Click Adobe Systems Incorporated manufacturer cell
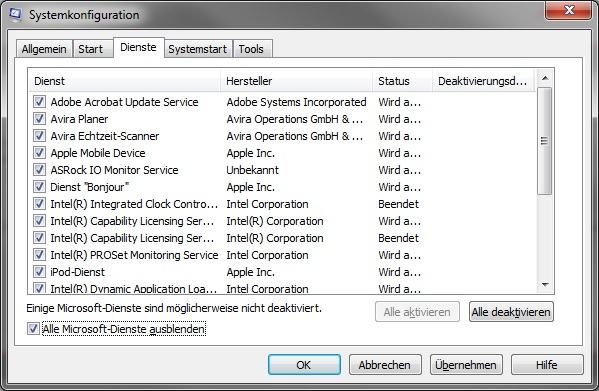The width and height of the screenshot is (599, 391). click(296, 102)
